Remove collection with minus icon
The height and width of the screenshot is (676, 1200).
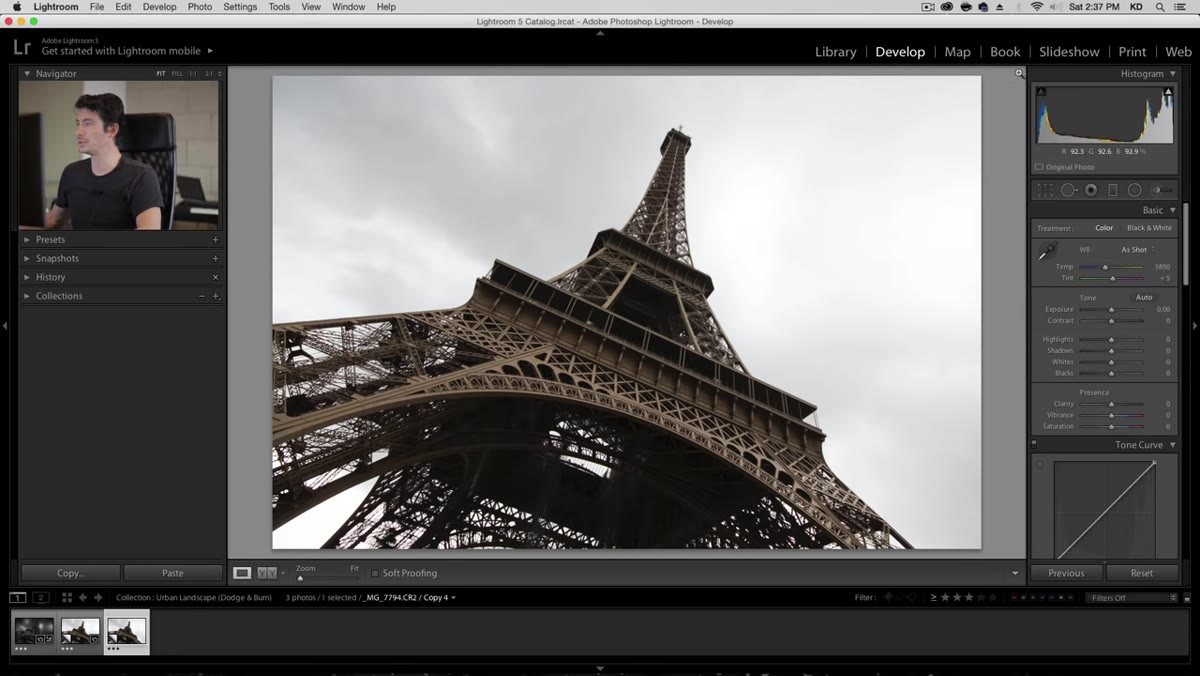pos(202,296)
